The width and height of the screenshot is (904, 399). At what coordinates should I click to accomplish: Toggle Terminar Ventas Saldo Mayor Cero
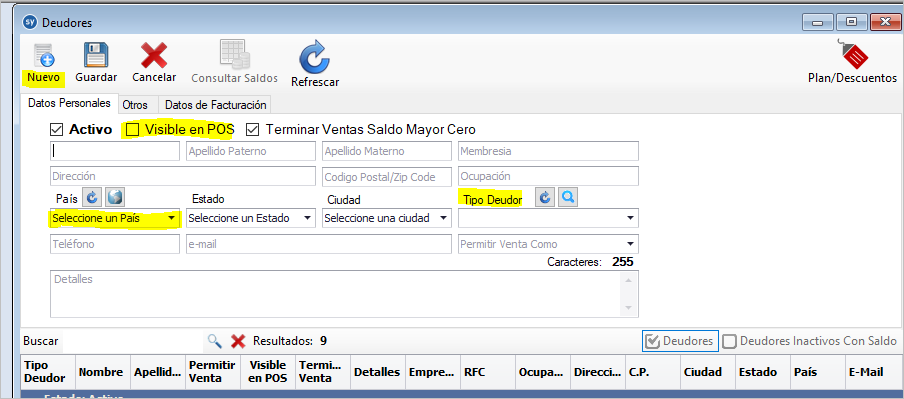[252, 129]
